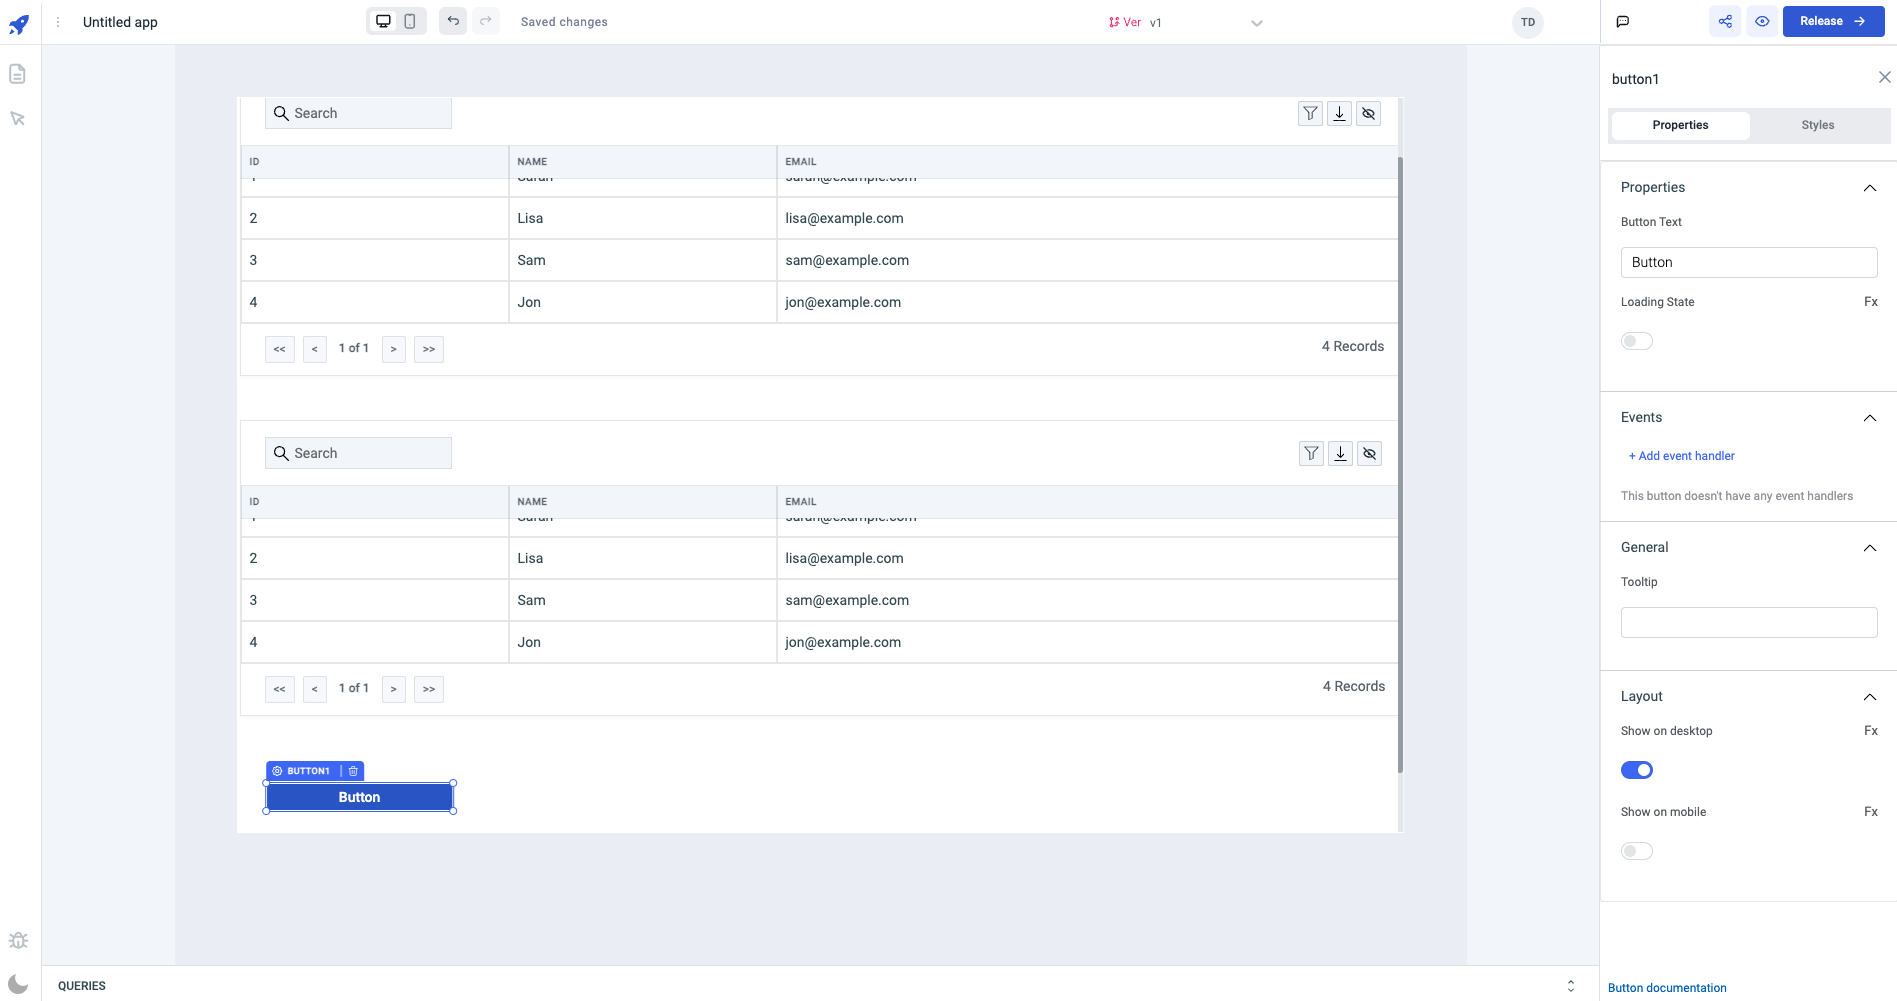This screenshot has height=1001, width=1897.
Task: Collapse the Events section
Action: coord(1869,418)
